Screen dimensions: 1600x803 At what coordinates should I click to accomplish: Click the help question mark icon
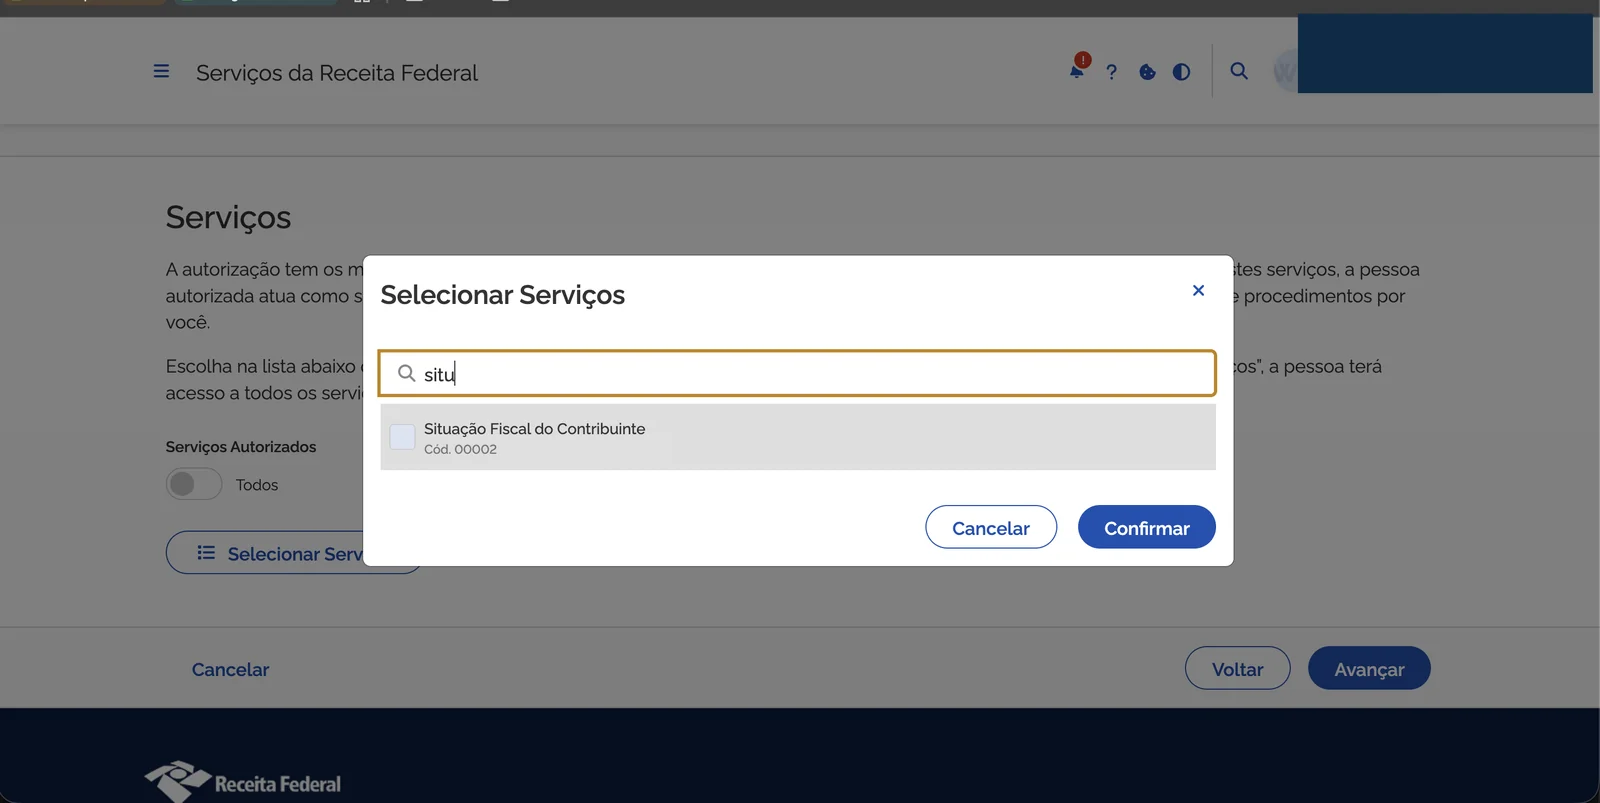coord(1111,71)
